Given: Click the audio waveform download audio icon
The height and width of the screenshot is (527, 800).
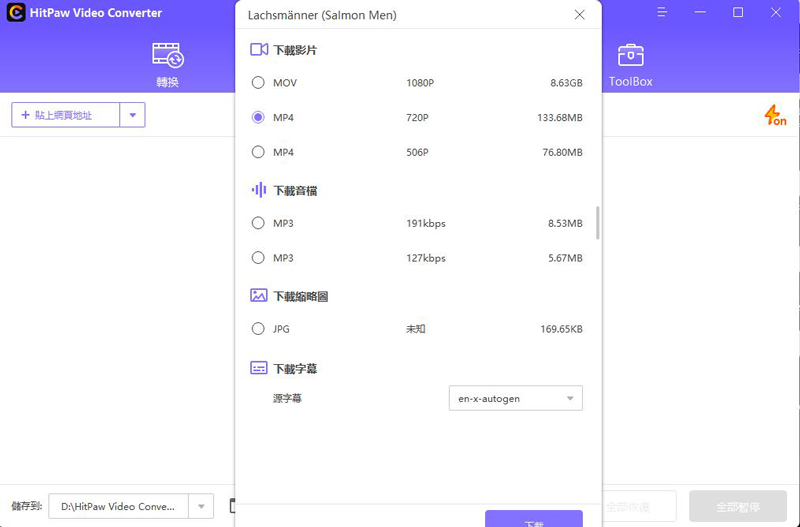Looking at the screenshot, I should (259, 190).
